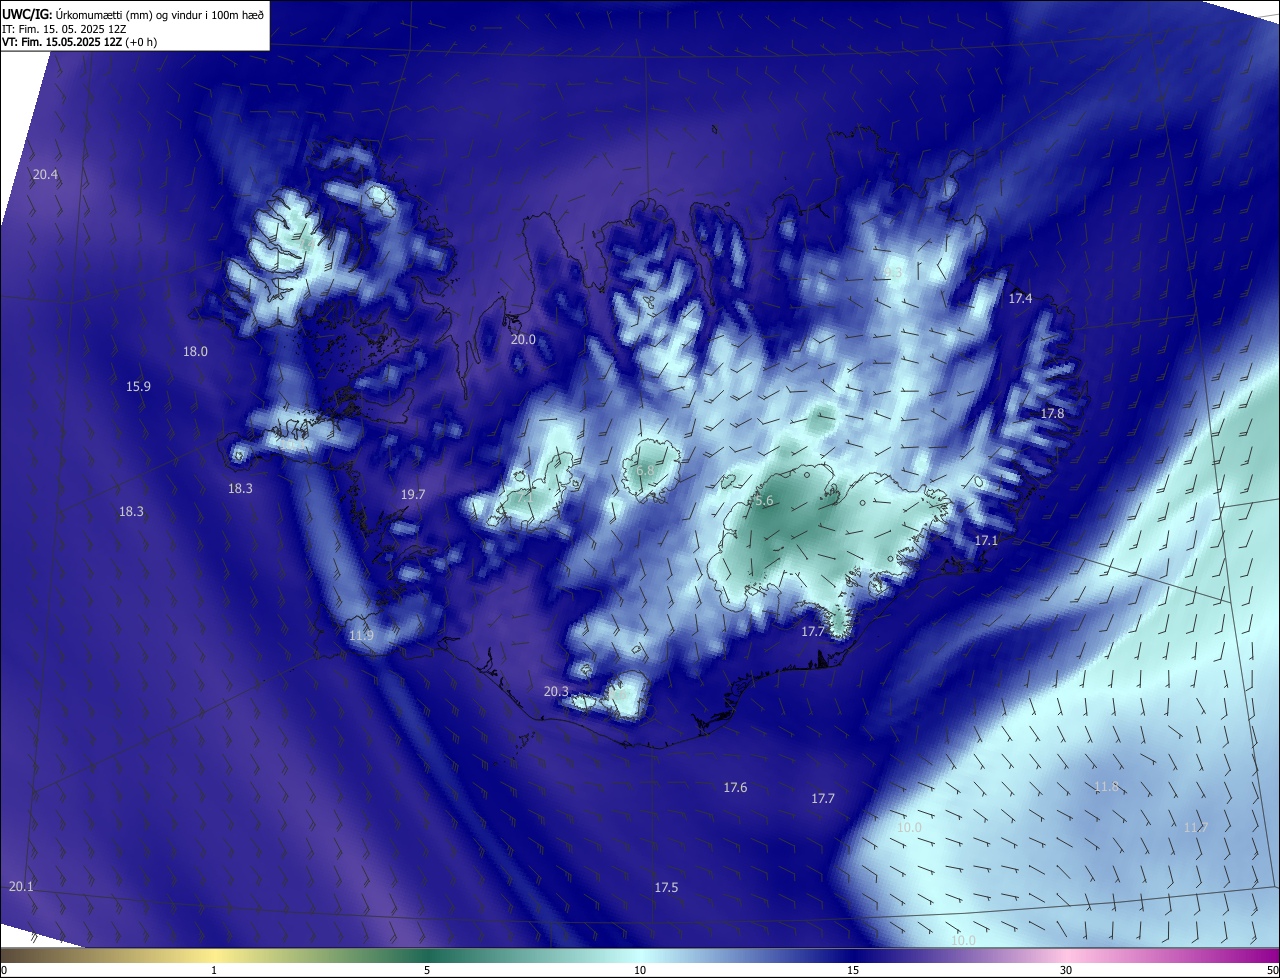The width and height of the screenshot is (1280, 978).
Task: Click the 17.1 value label
Action: point(986,540)
